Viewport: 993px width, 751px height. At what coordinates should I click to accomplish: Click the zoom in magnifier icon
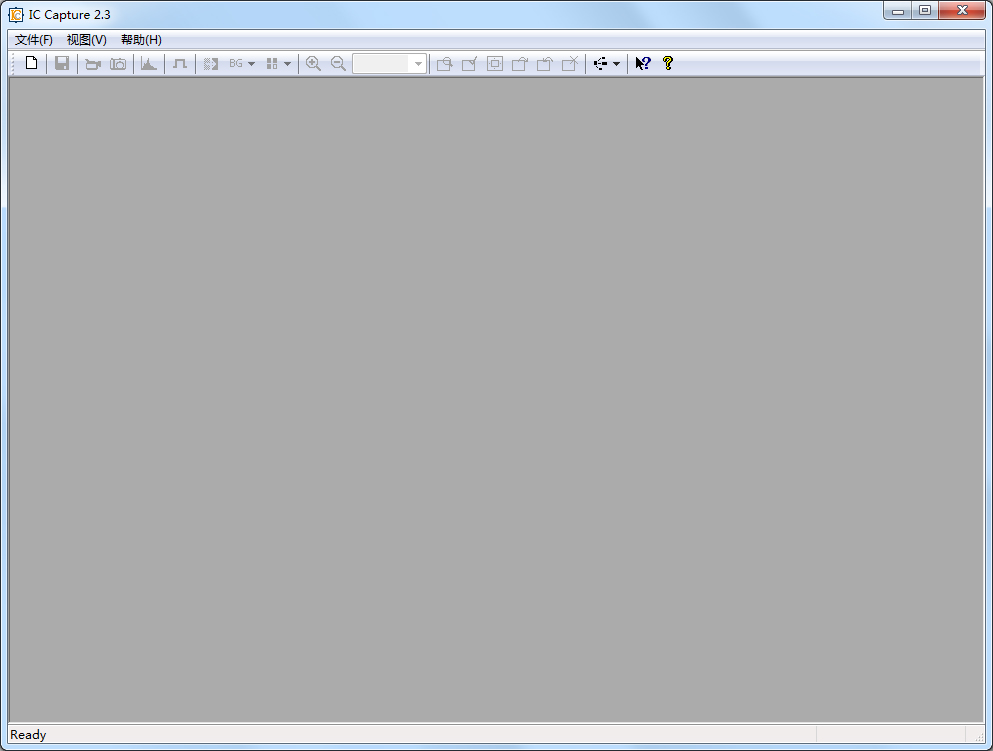click(x=313, y=63)
